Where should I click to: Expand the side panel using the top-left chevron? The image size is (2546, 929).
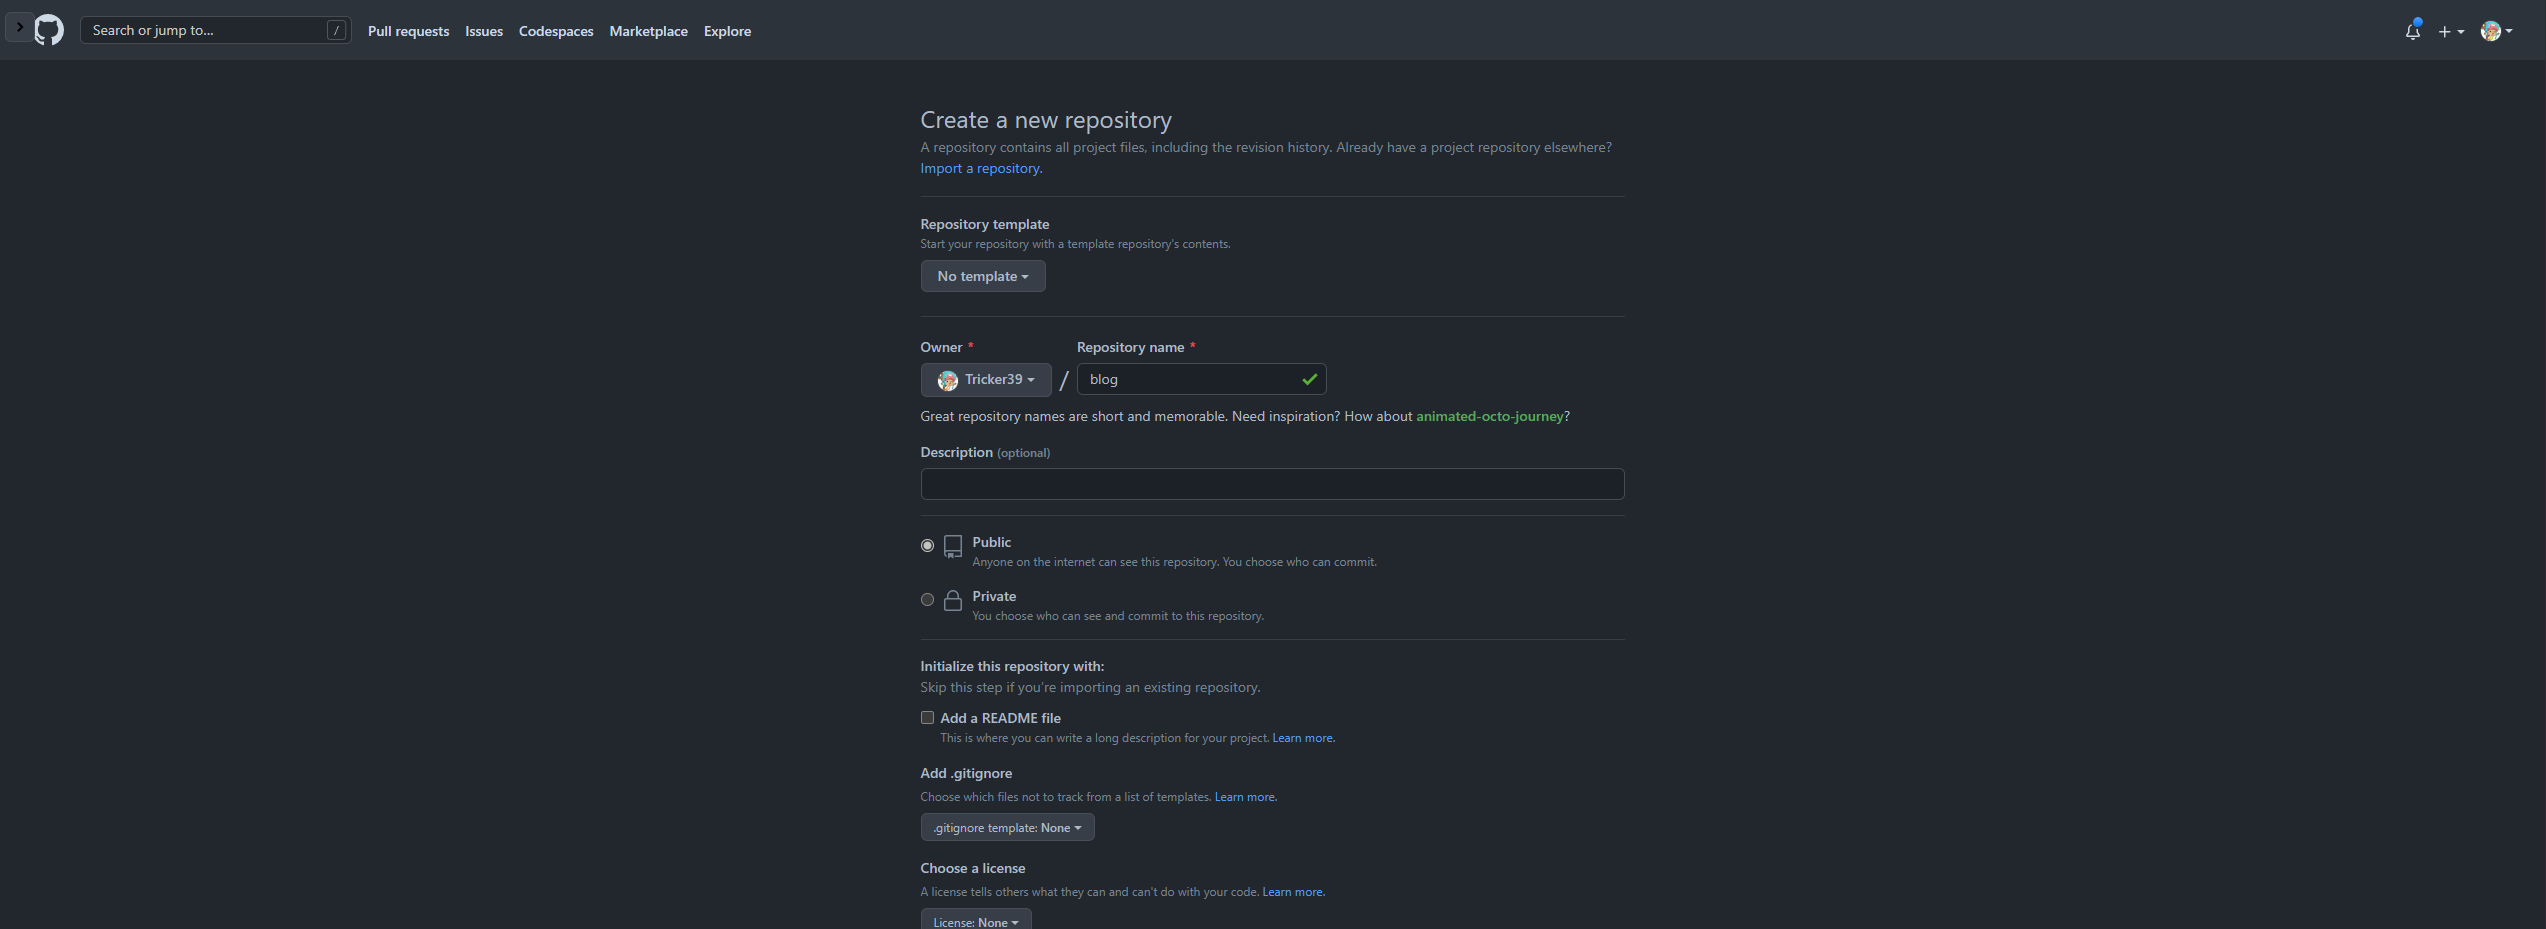[x=19, y=27]
